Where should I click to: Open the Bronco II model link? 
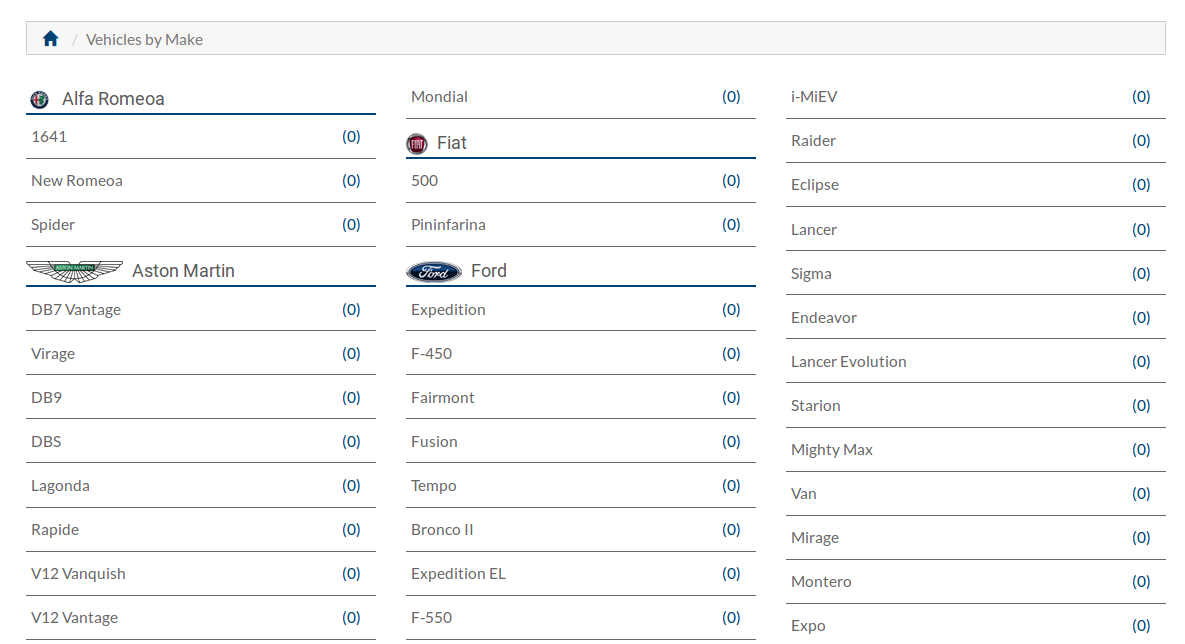pyautogui.click(x=442, y=530)
